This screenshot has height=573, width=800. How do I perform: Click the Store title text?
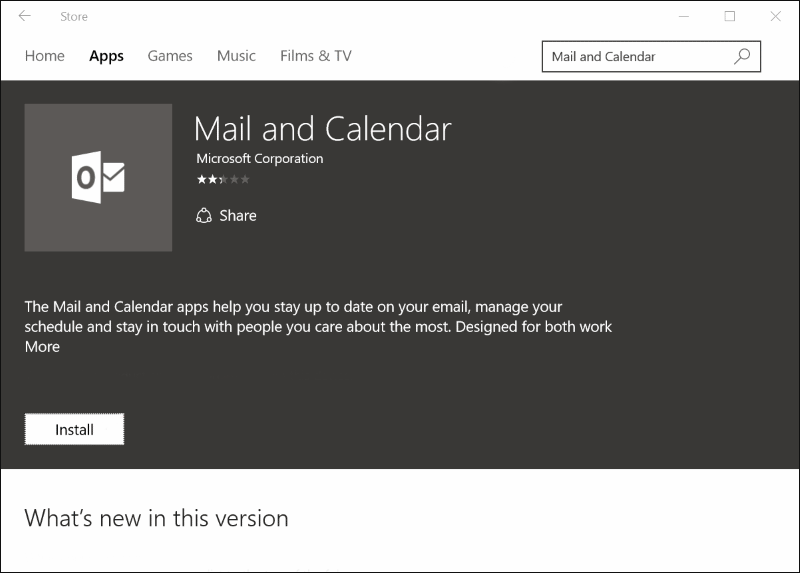(74, 17)
